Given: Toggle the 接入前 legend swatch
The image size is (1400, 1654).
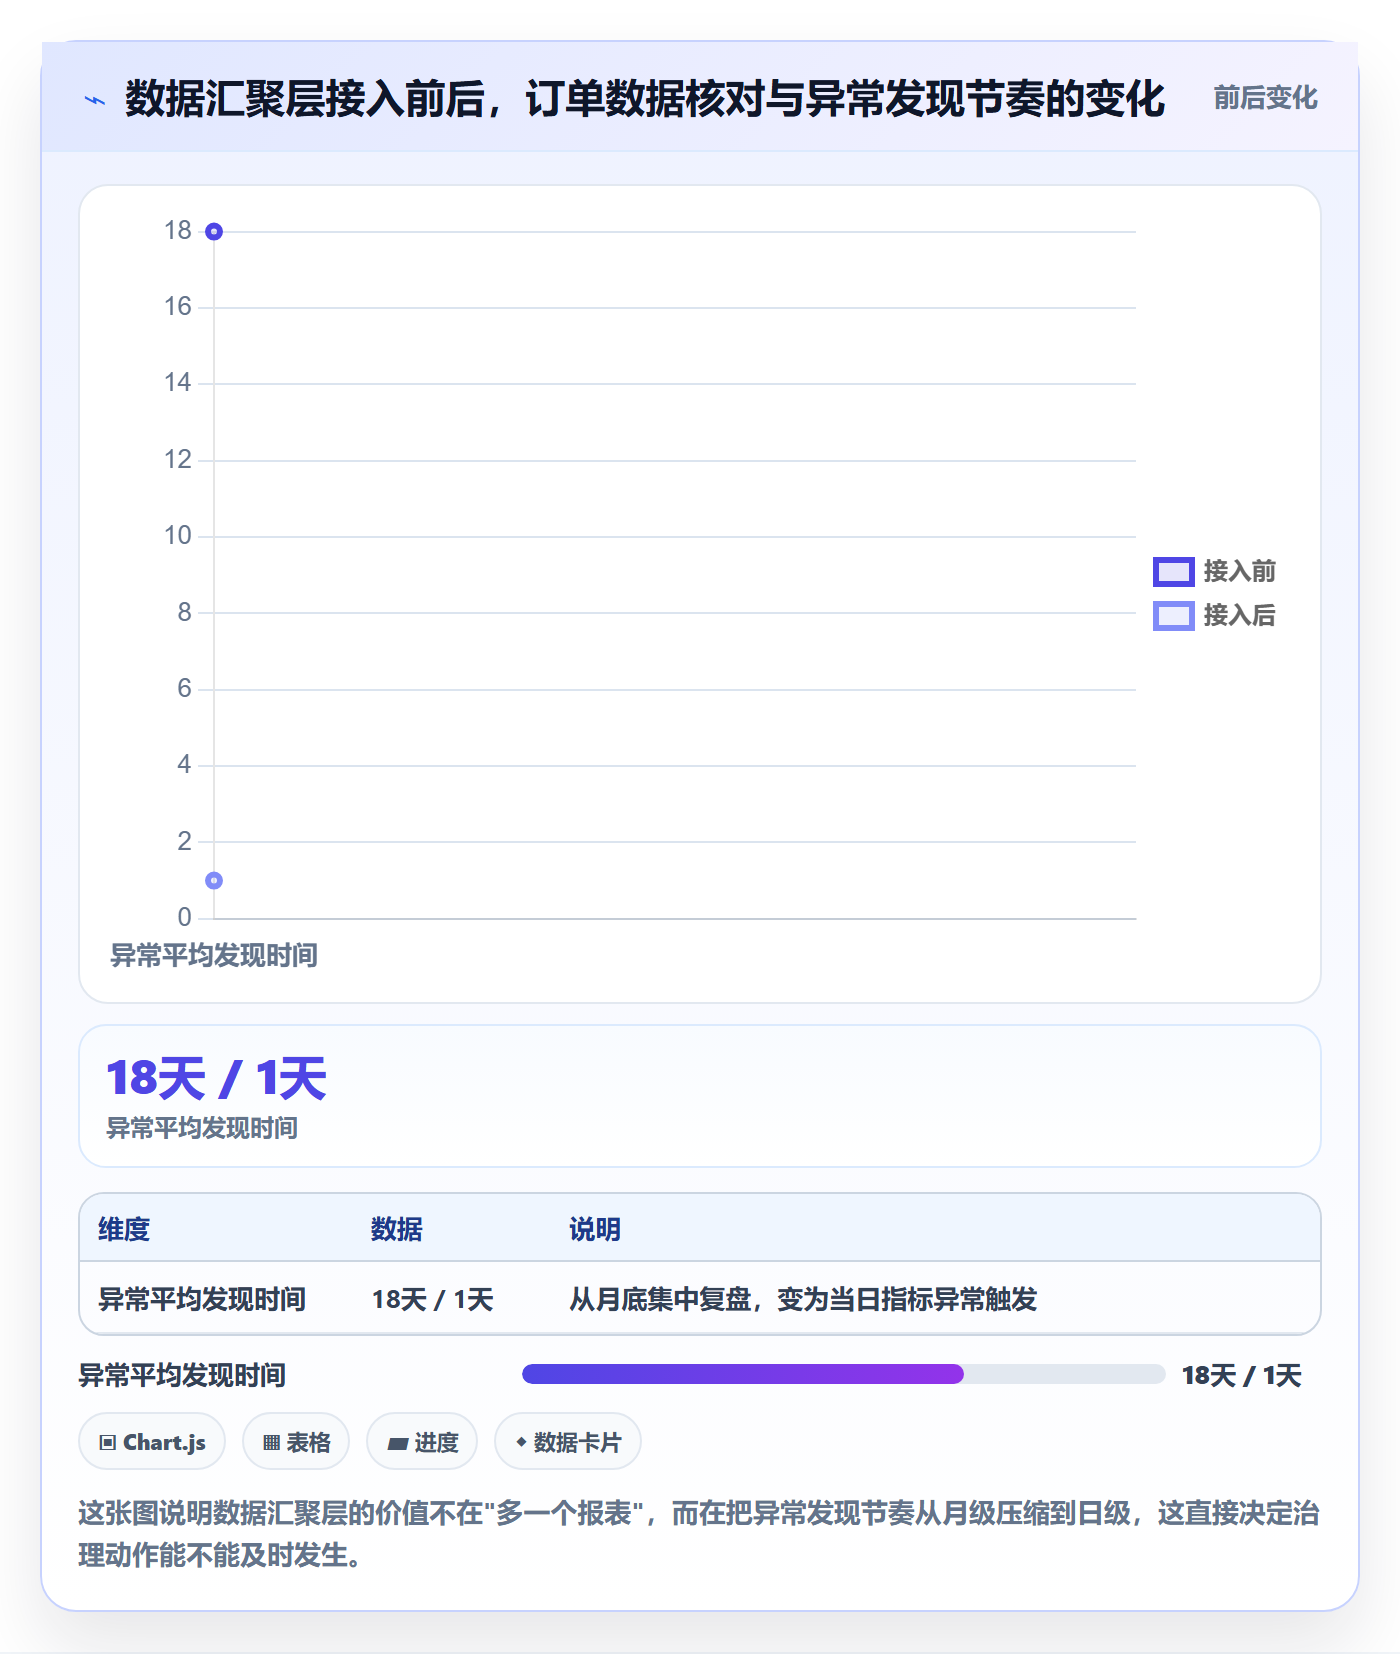Looking at the screenshot, I should [x=1173, y=572].
